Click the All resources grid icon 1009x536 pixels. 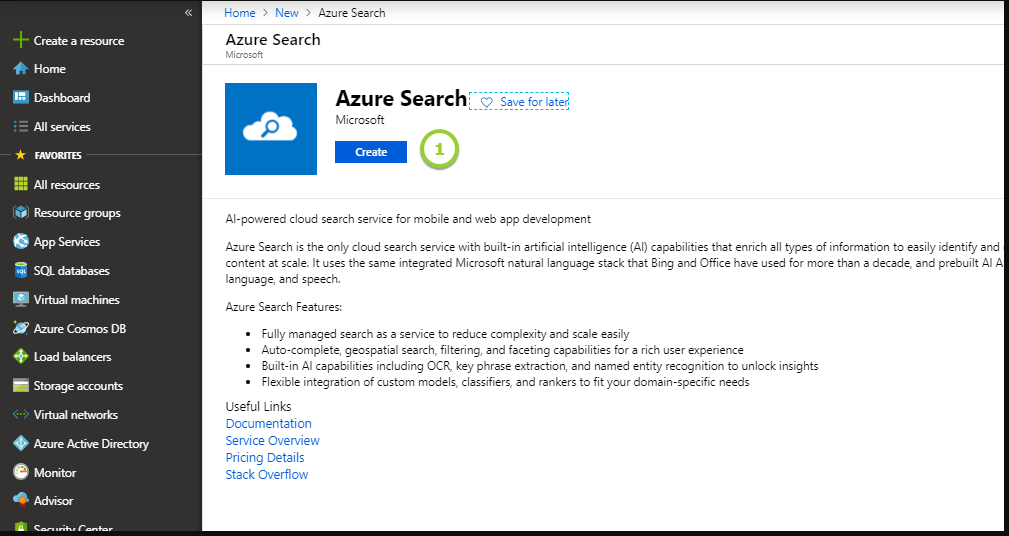click(x=20, y=185)
